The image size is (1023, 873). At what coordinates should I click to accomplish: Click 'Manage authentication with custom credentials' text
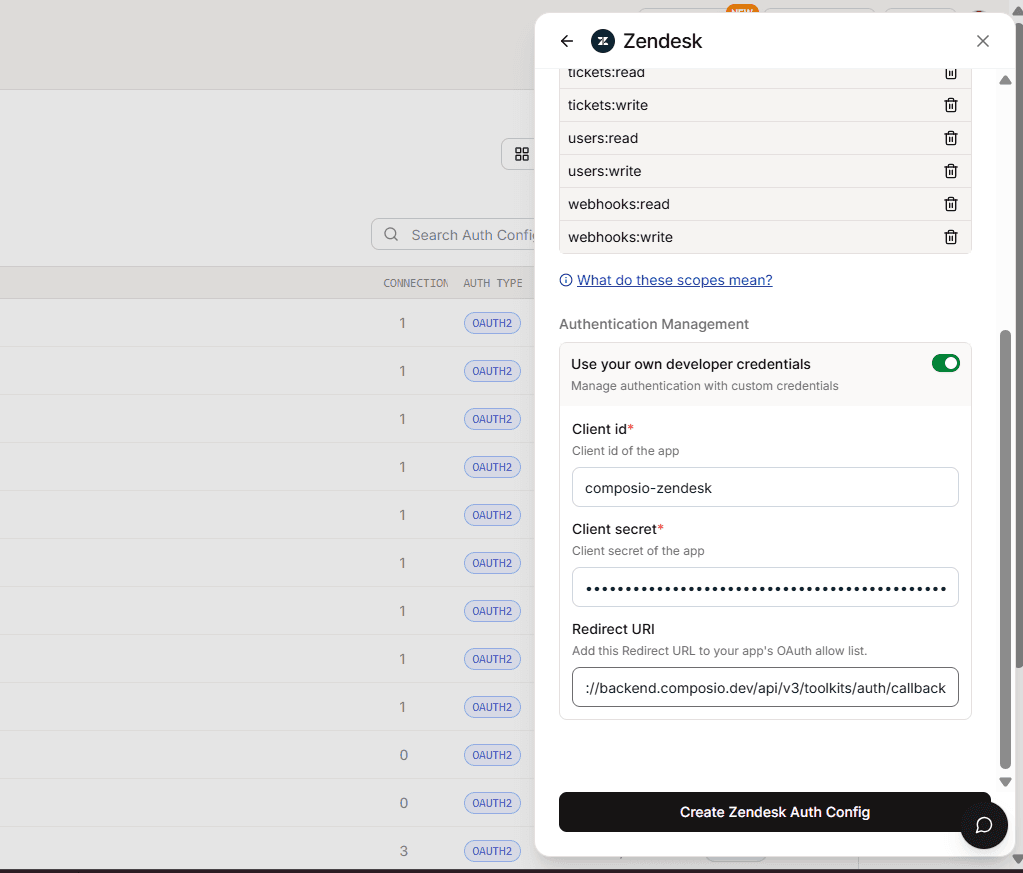click(x=705, y=386)
